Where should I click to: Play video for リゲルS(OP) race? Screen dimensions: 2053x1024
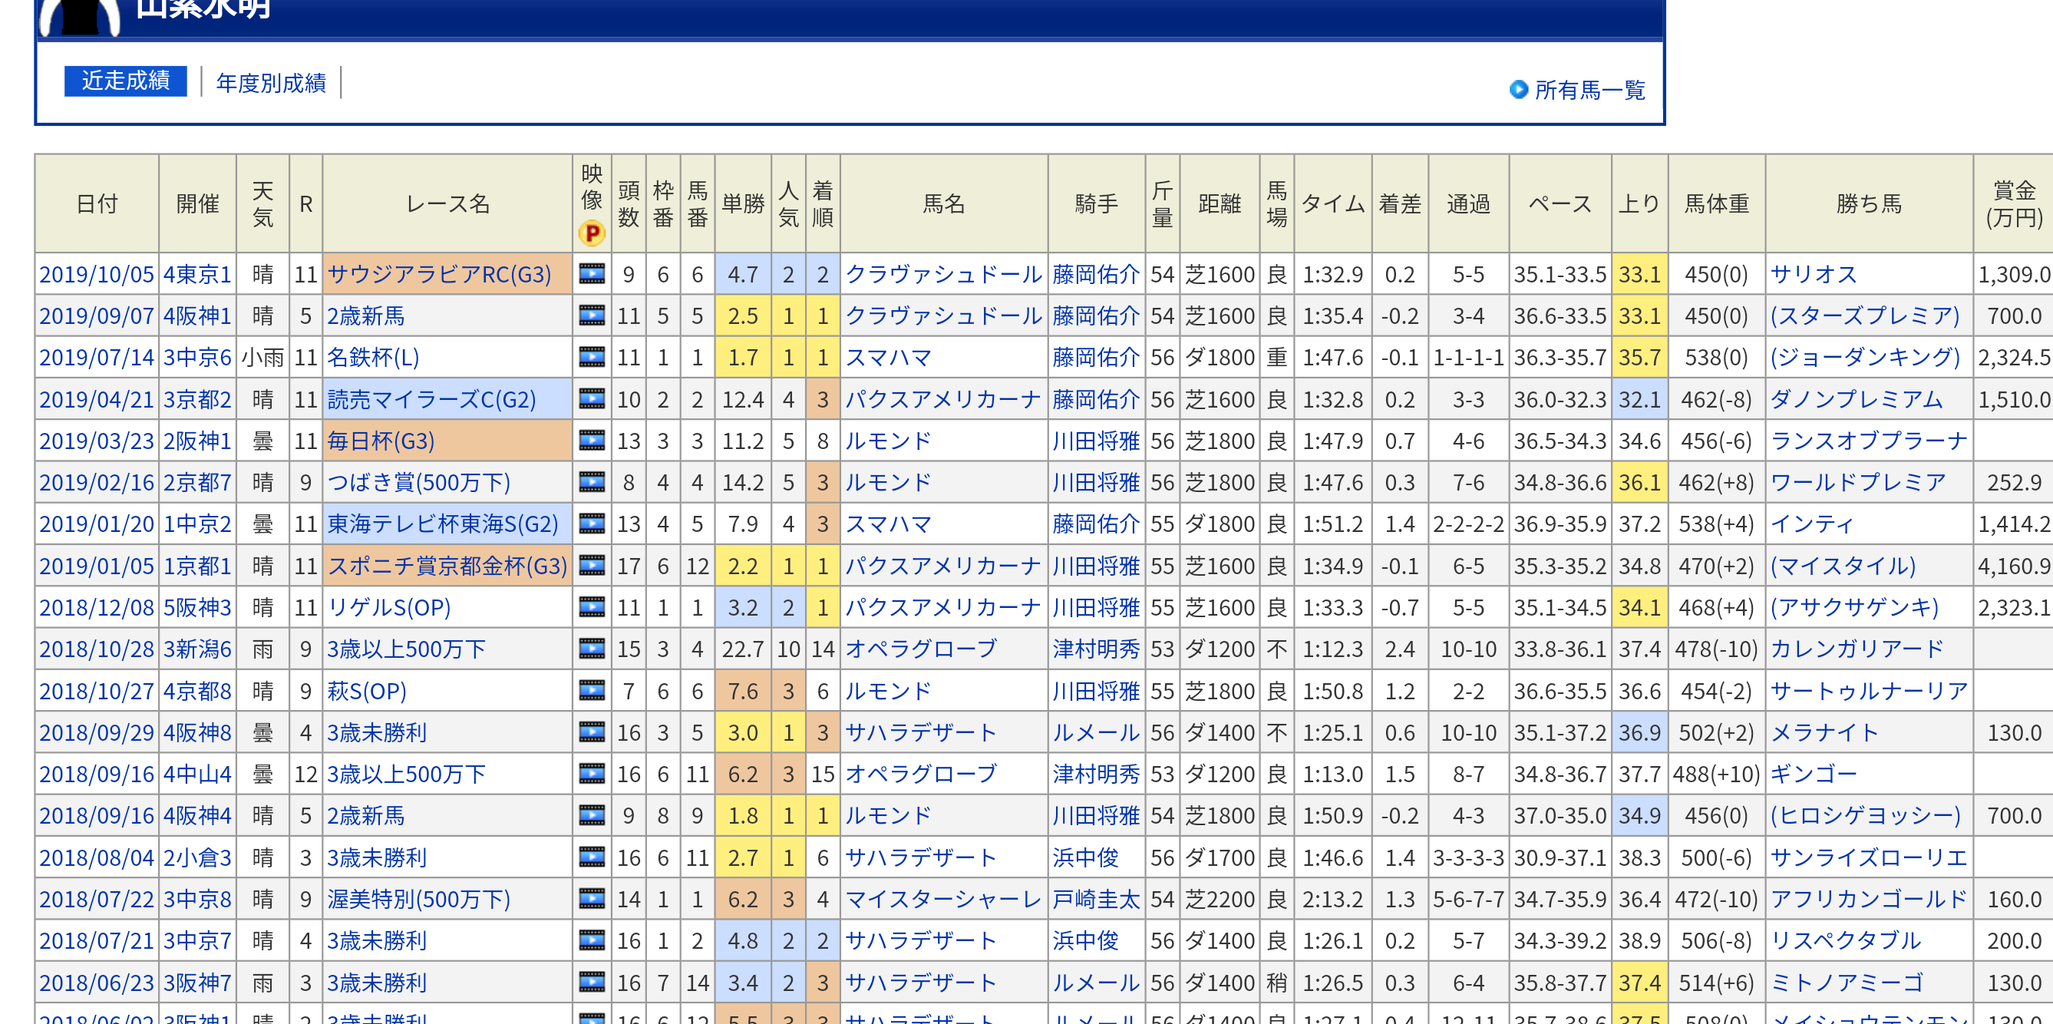click(591, 607)
